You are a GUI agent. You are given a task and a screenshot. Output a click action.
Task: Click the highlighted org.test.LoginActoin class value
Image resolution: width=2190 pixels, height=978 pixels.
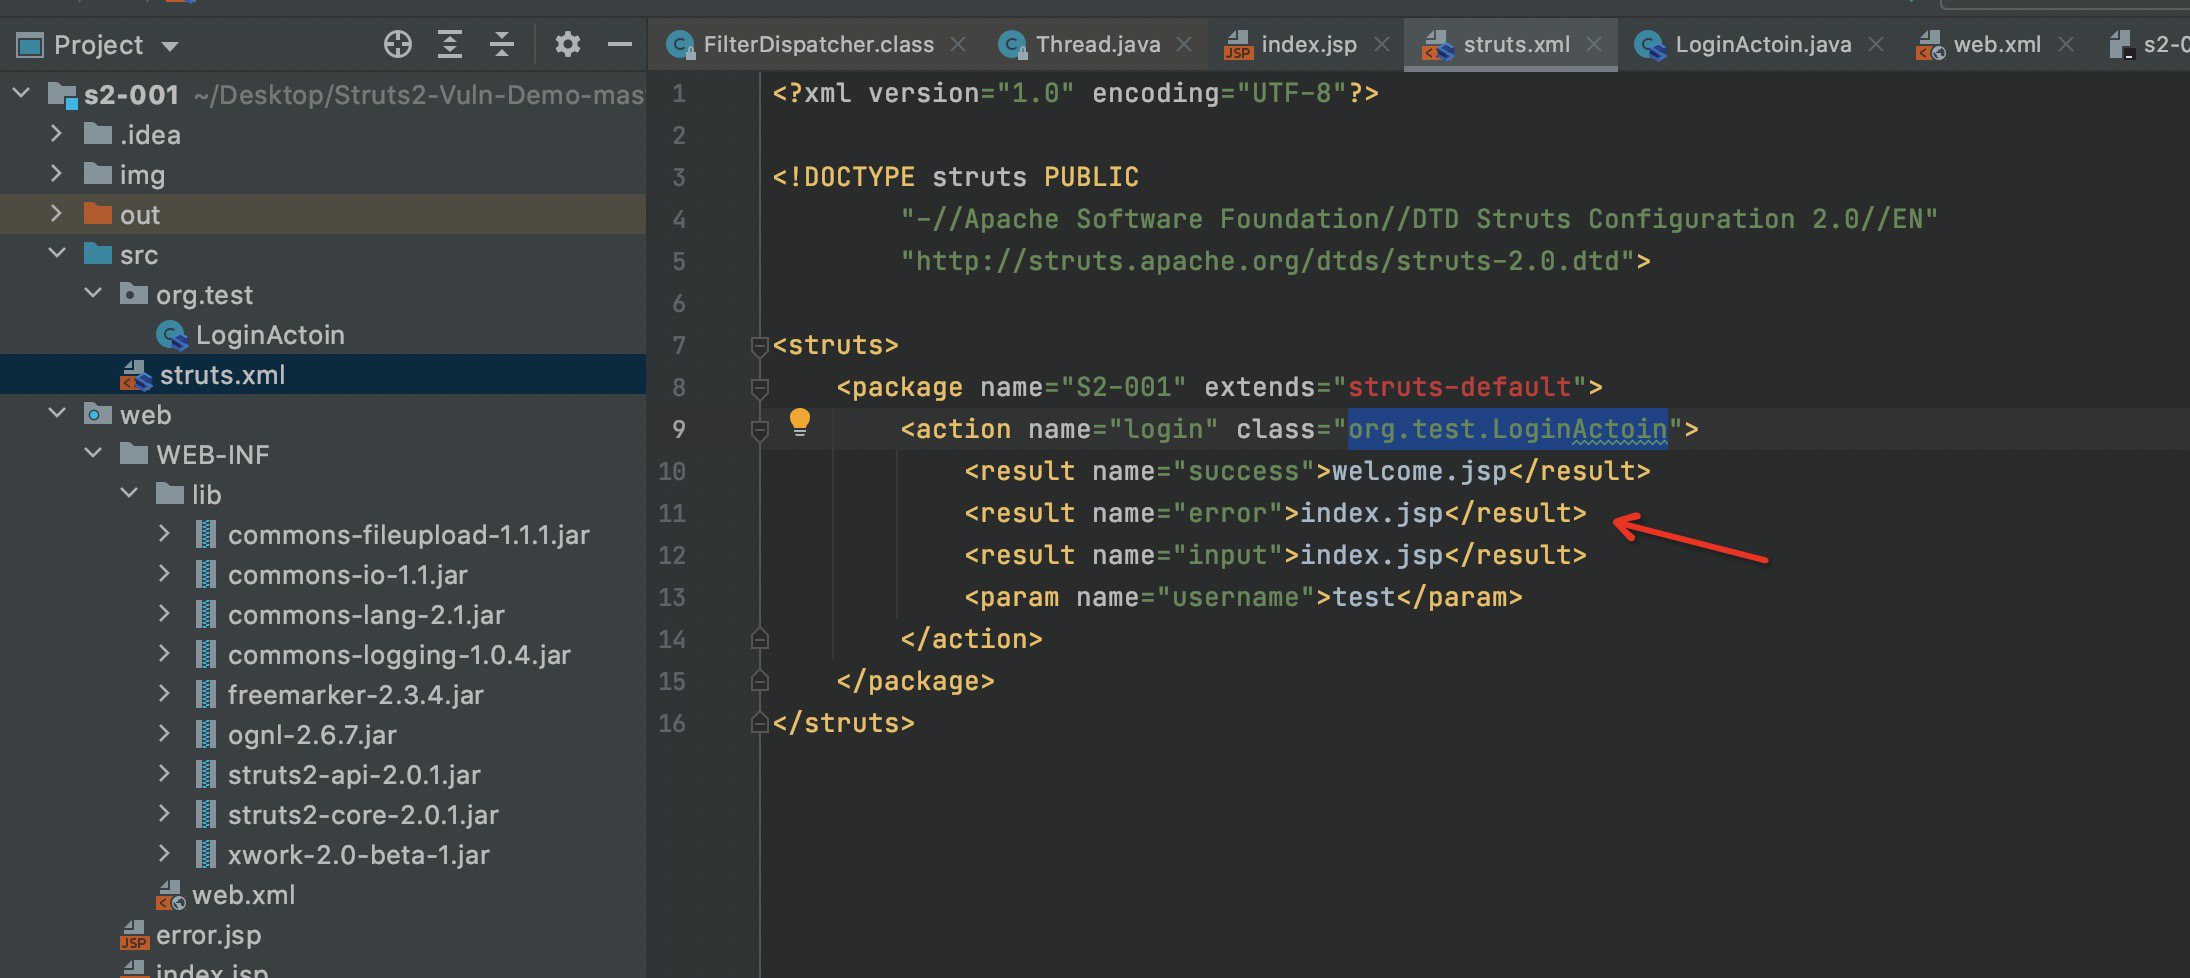coord(1507,429)
